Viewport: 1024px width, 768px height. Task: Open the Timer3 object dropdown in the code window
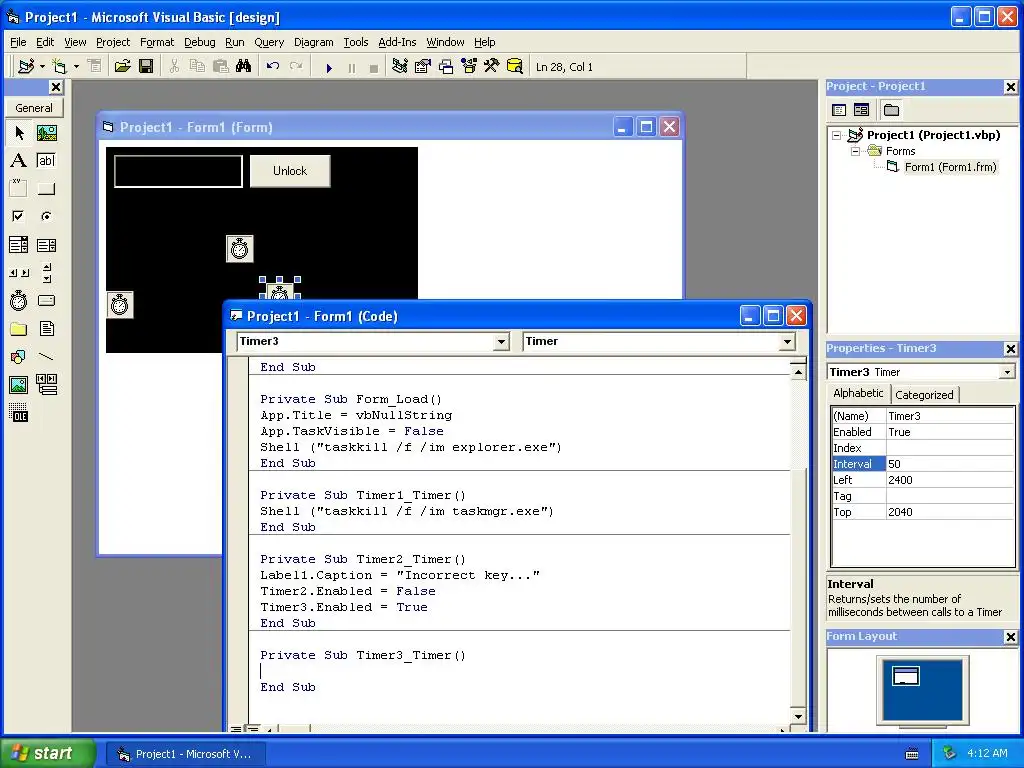point(501,342)
